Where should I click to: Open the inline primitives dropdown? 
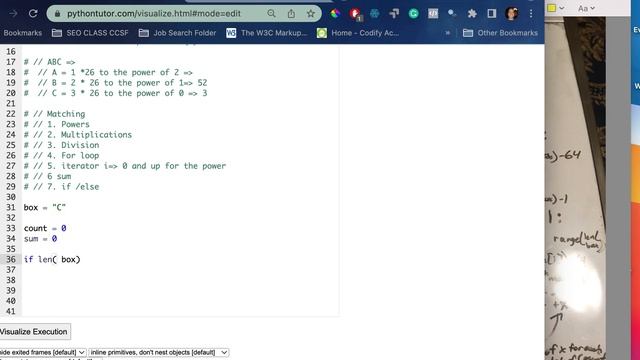[158, 352]
